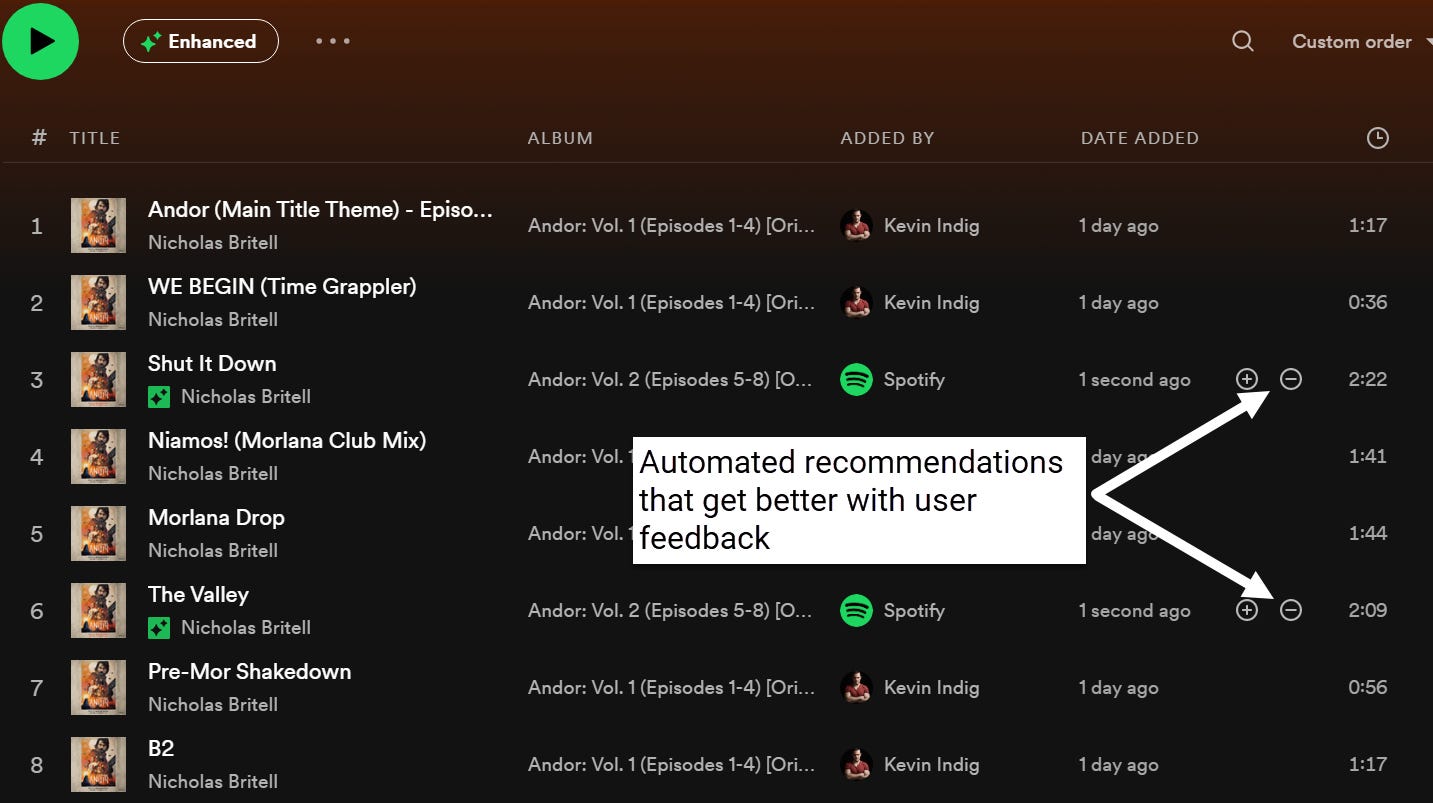Image resolution: width=1433 pixels, height=803 pixels.
Task: Select album art of Niamos! (Morlana Club Mix)
Action: pos(98,456)
